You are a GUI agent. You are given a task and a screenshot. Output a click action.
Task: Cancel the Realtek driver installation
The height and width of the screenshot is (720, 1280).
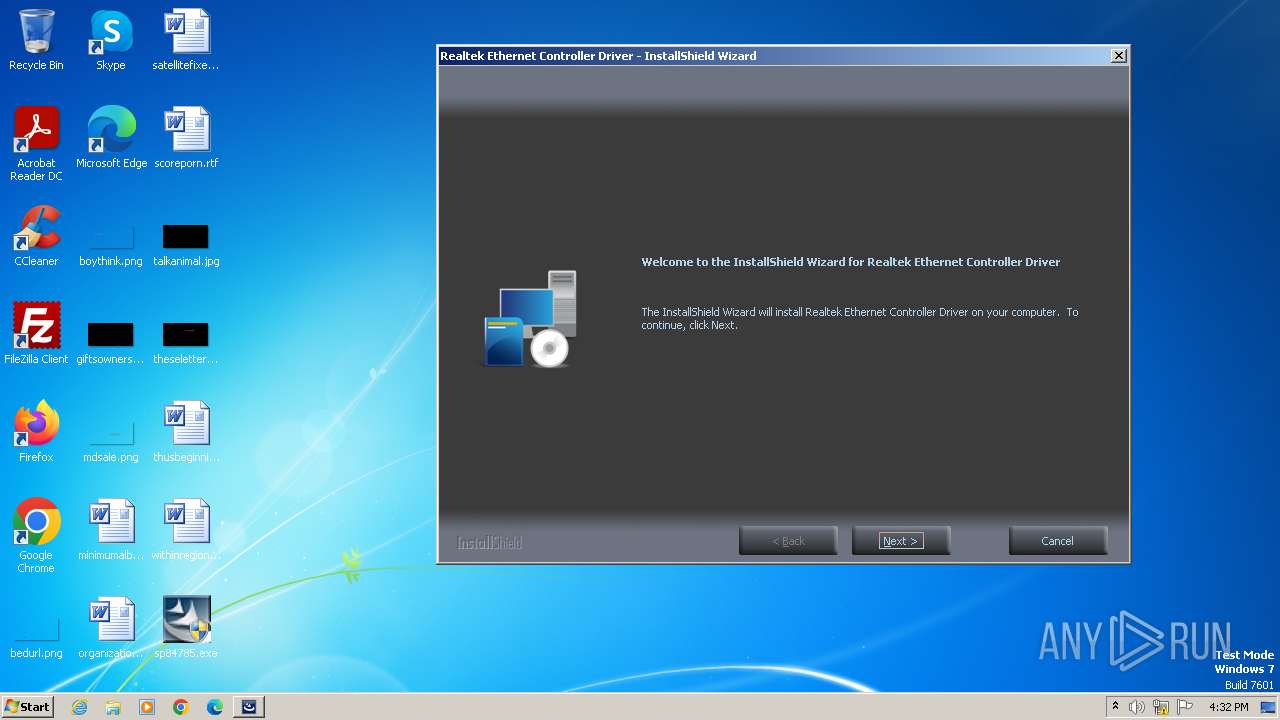[x=1057, y=541]
